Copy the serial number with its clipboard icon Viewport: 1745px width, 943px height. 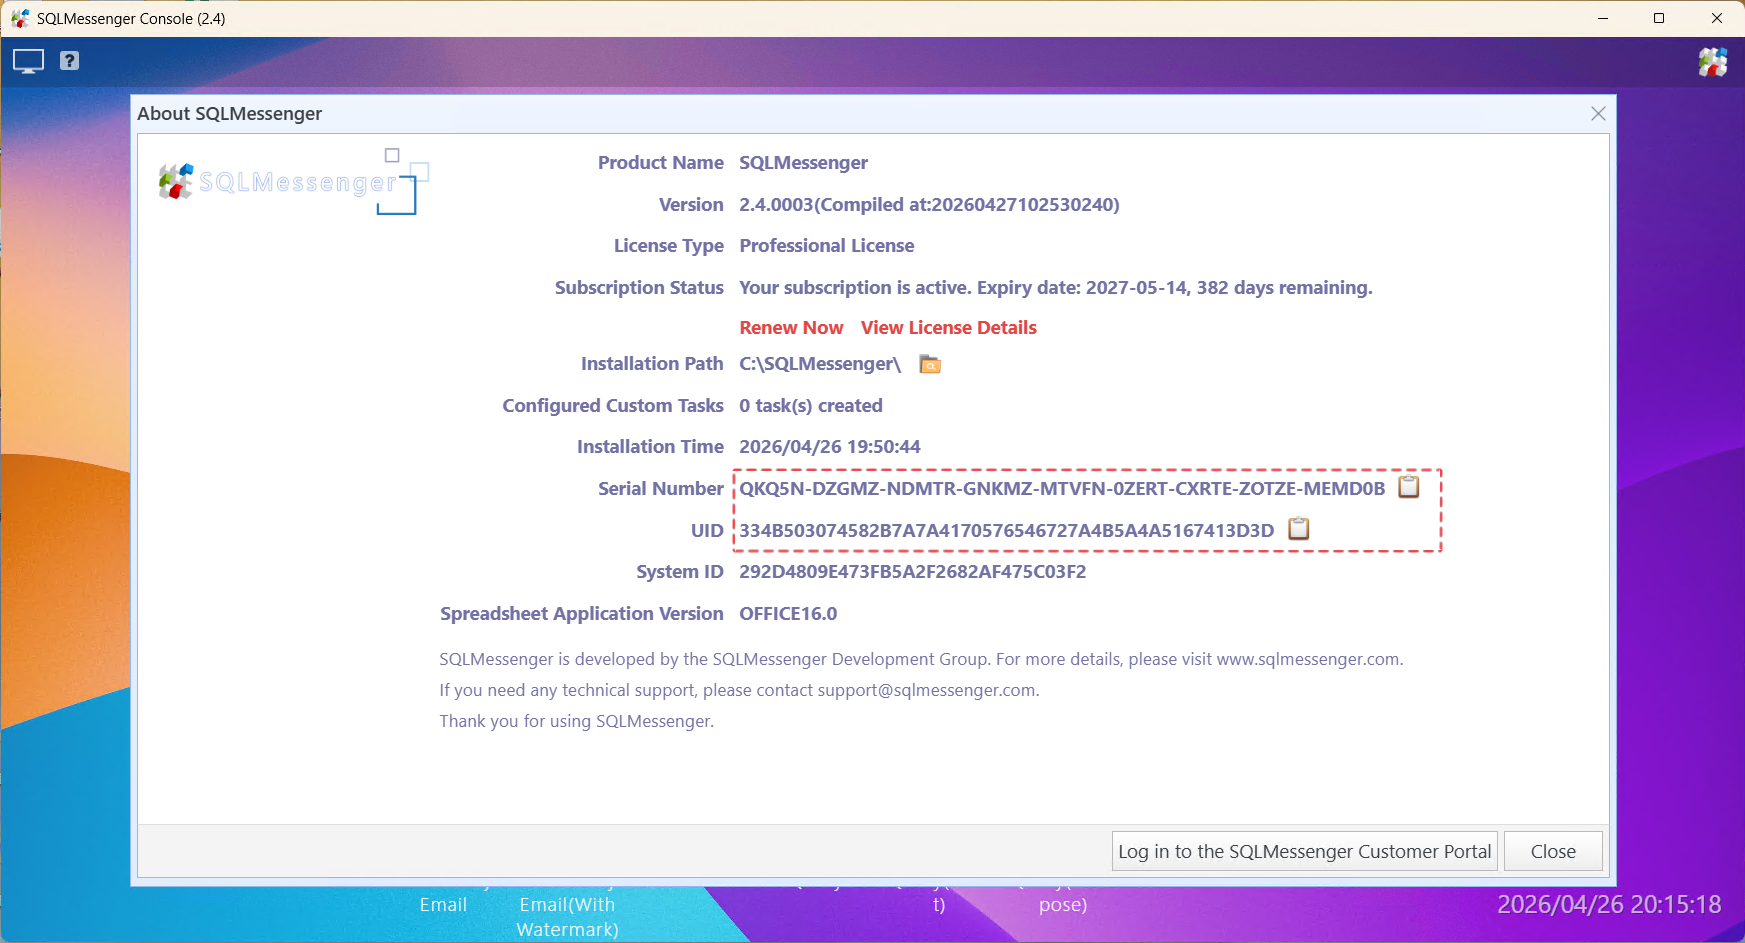click(1409, 487)
